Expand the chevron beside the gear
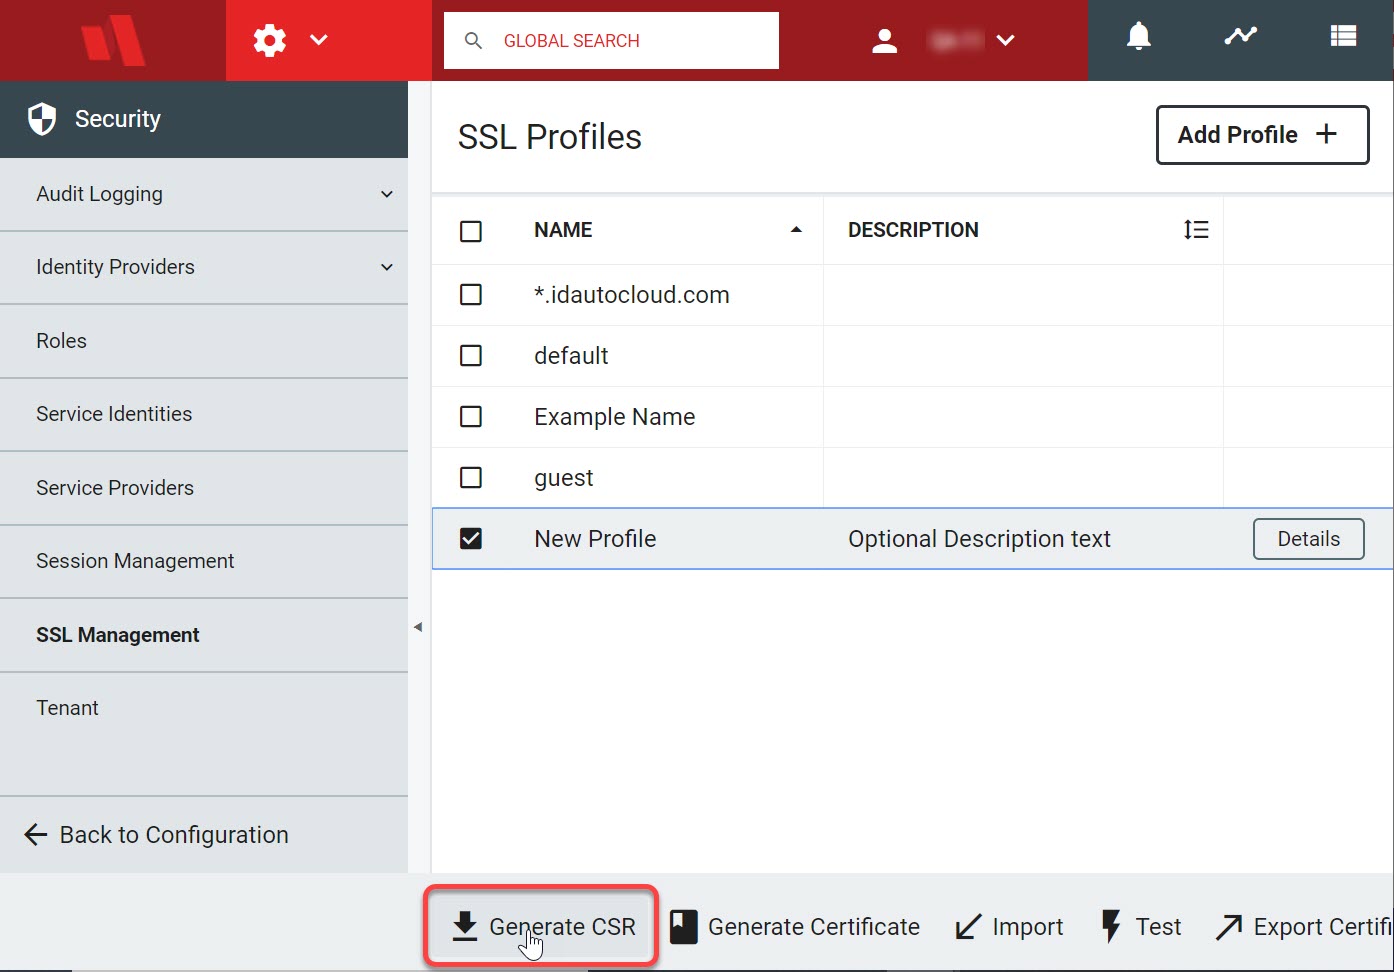Image resolution: width=1394 pixels, height=972 pixels. [x=319, y=40]
